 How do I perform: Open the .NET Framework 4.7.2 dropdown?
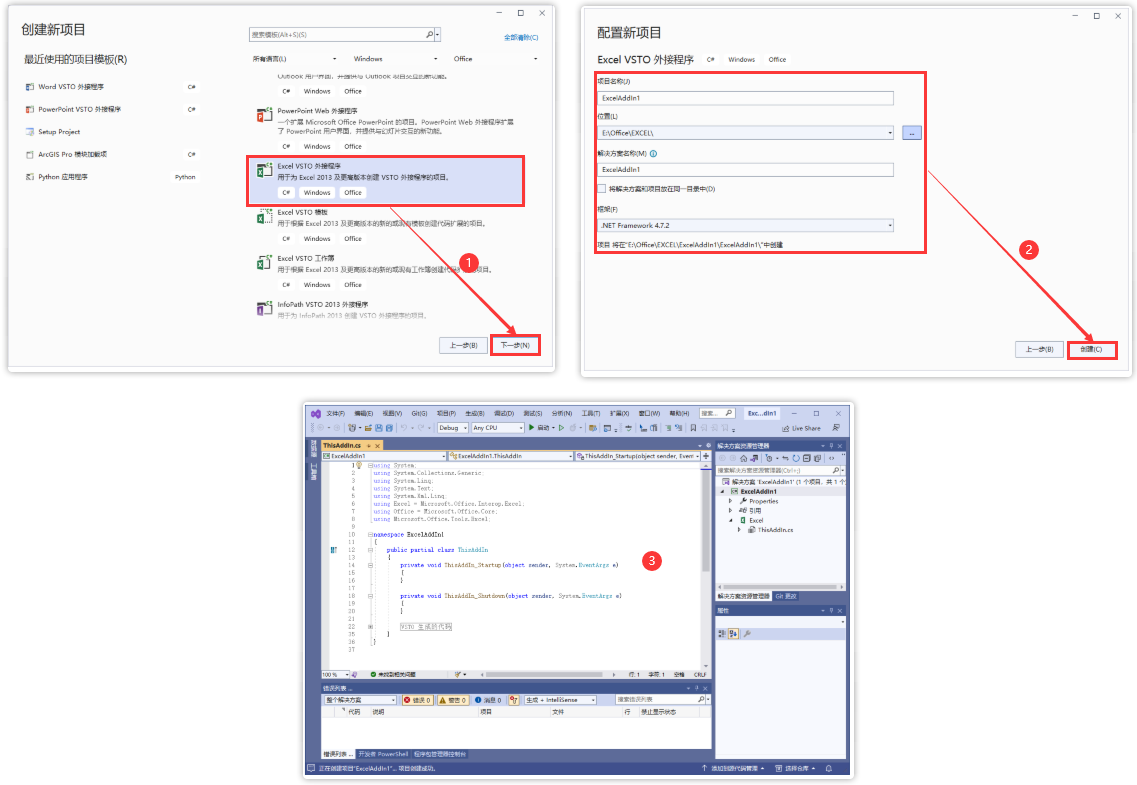745,225
